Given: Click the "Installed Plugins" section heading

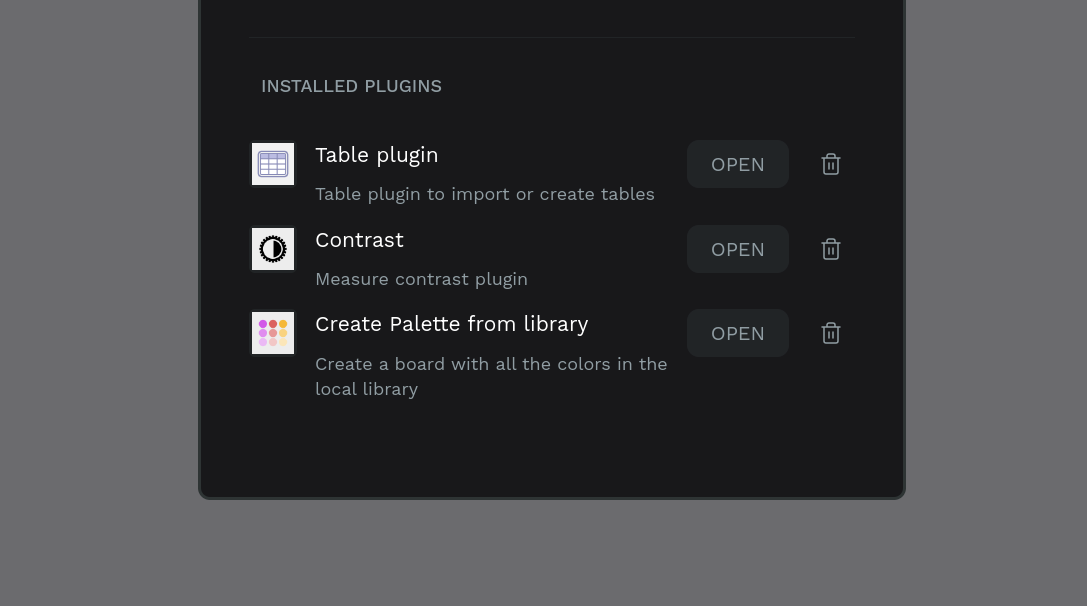Looking at the screenshot, I should [x=351, y=86].
